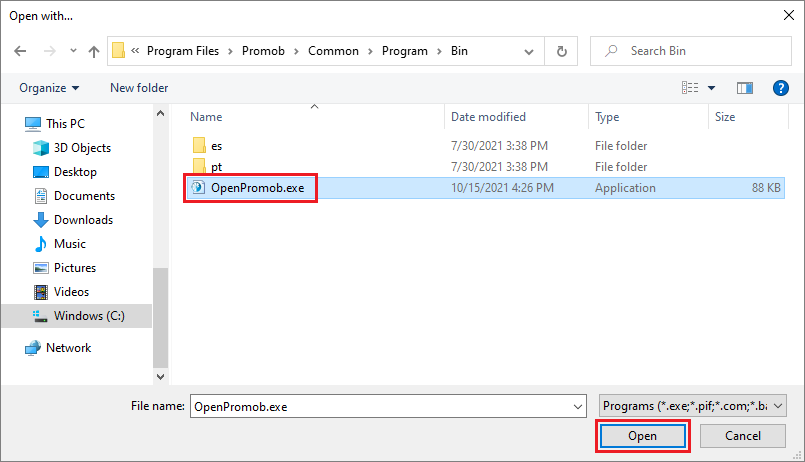Select Promob in the breadcrumb path
The image size is (805, 462).
tap(263, 51)
